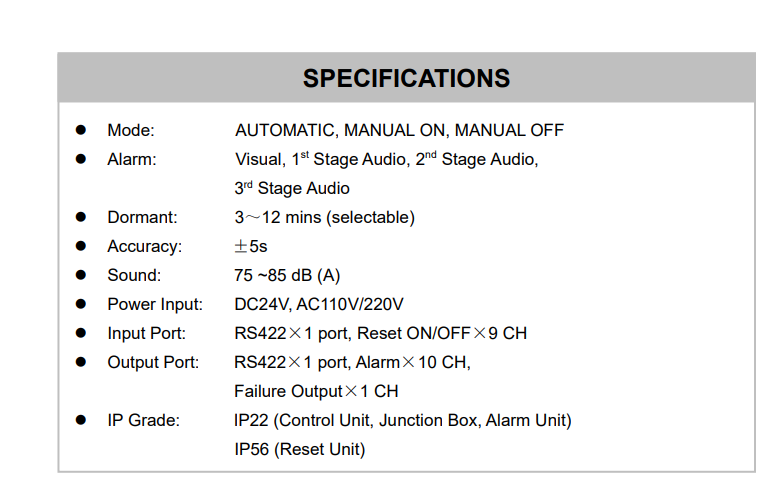Image resolution: width=773 pixels, height=500 pixels.
Task: Select the Mode label
Action: (x=131, y=130)
